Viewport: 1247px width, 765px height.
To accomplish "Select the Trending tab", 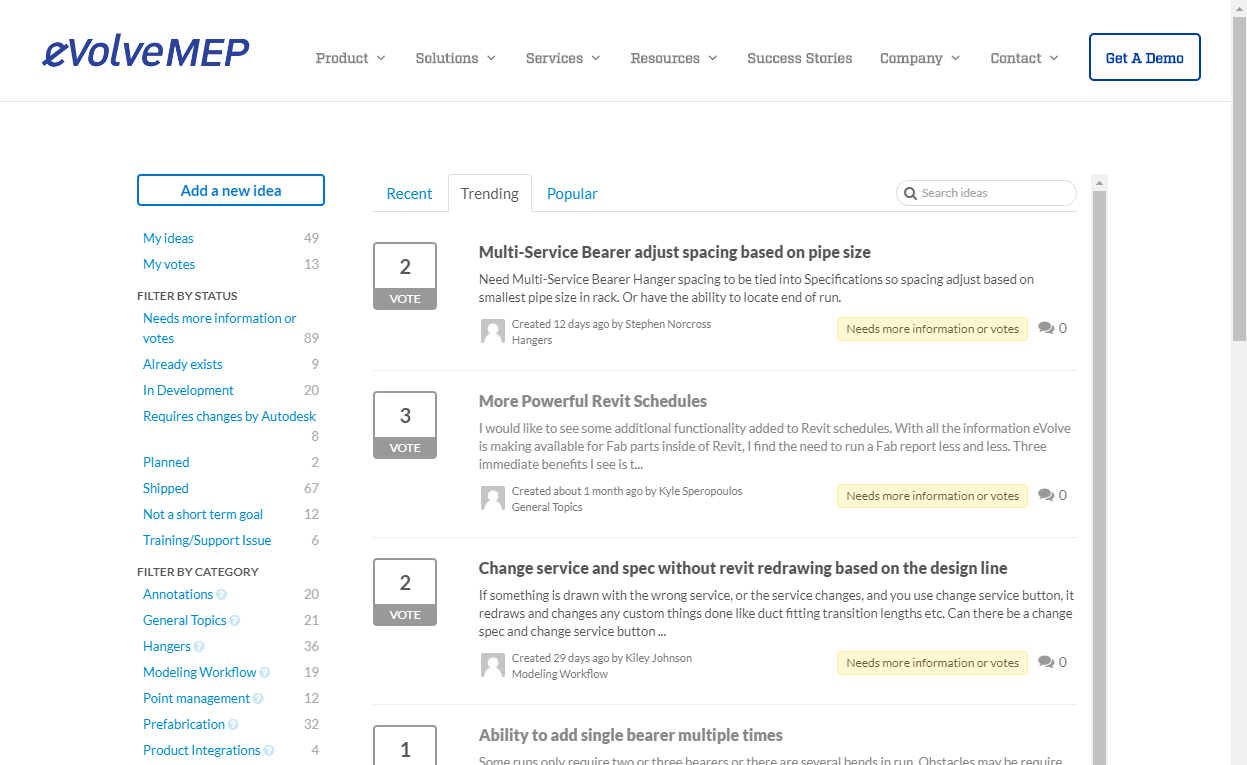I will 490,194.
